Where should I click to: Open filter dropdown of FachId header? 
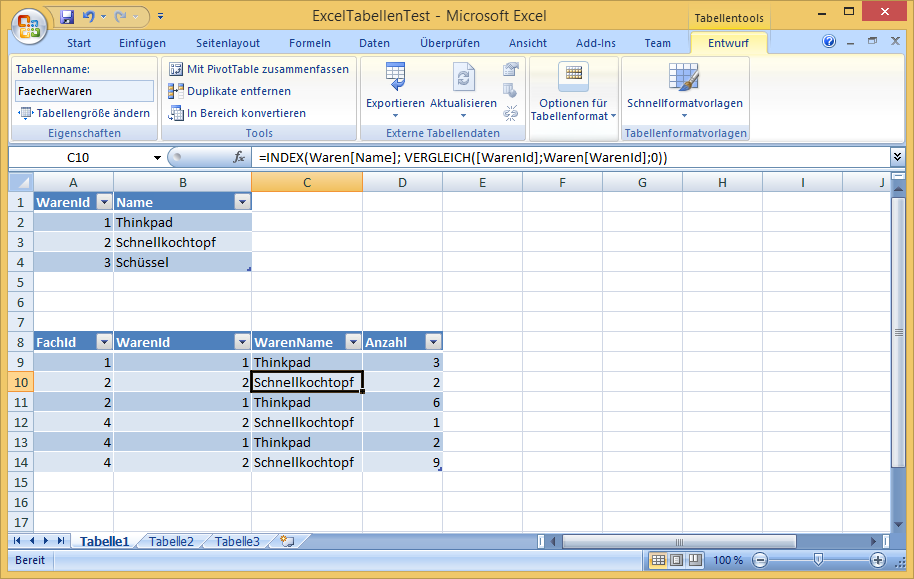[104, 342]
